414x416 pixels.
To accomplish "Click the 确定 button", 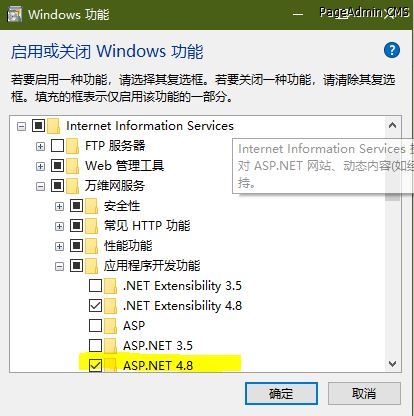I will tap(281, 394).
